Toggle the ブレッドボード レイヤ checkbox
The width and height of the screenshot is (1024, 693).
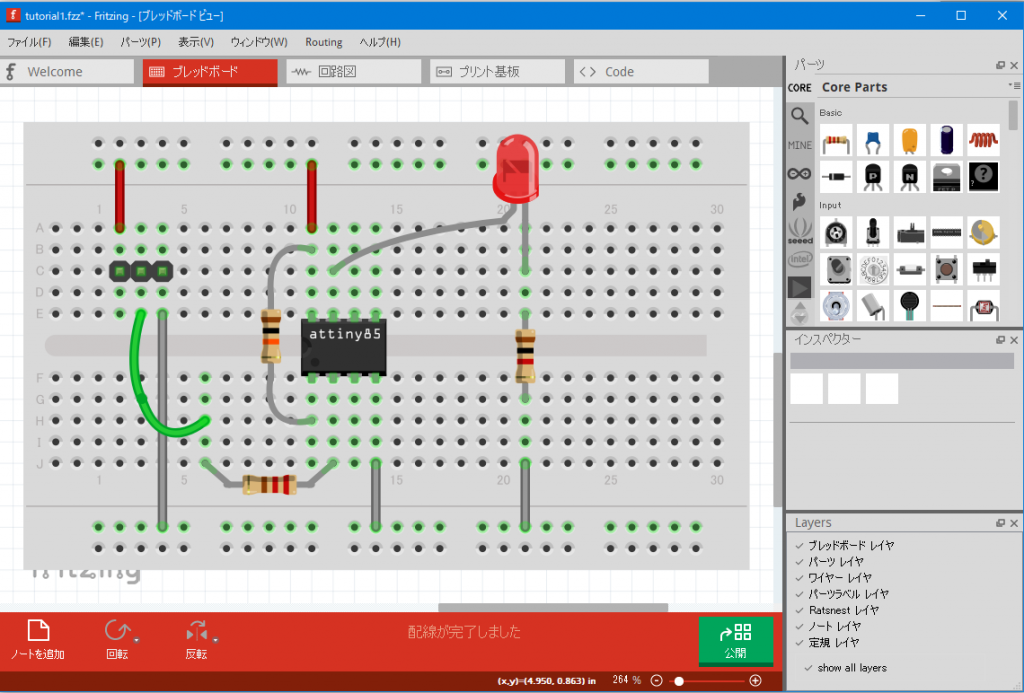pyautogui.click(x=799, y=545)
